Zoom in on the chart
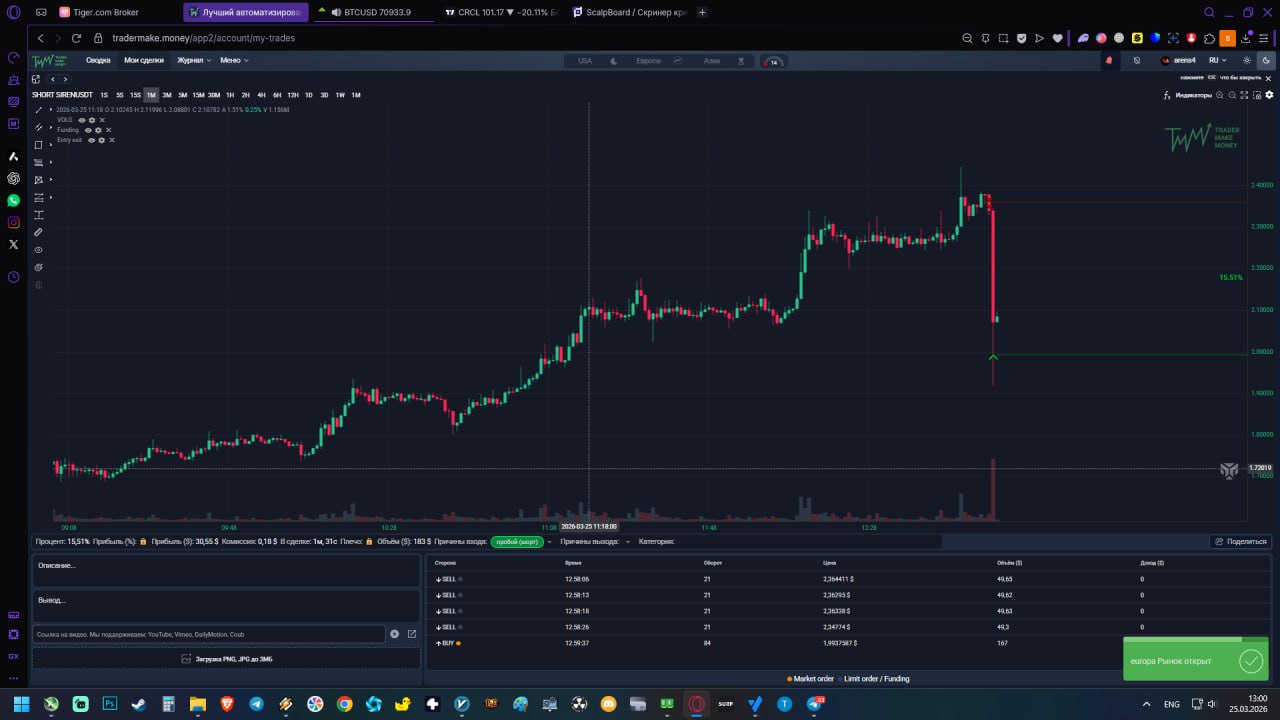The width and height of the screenshot is (1280, 720). (1219, 95)
